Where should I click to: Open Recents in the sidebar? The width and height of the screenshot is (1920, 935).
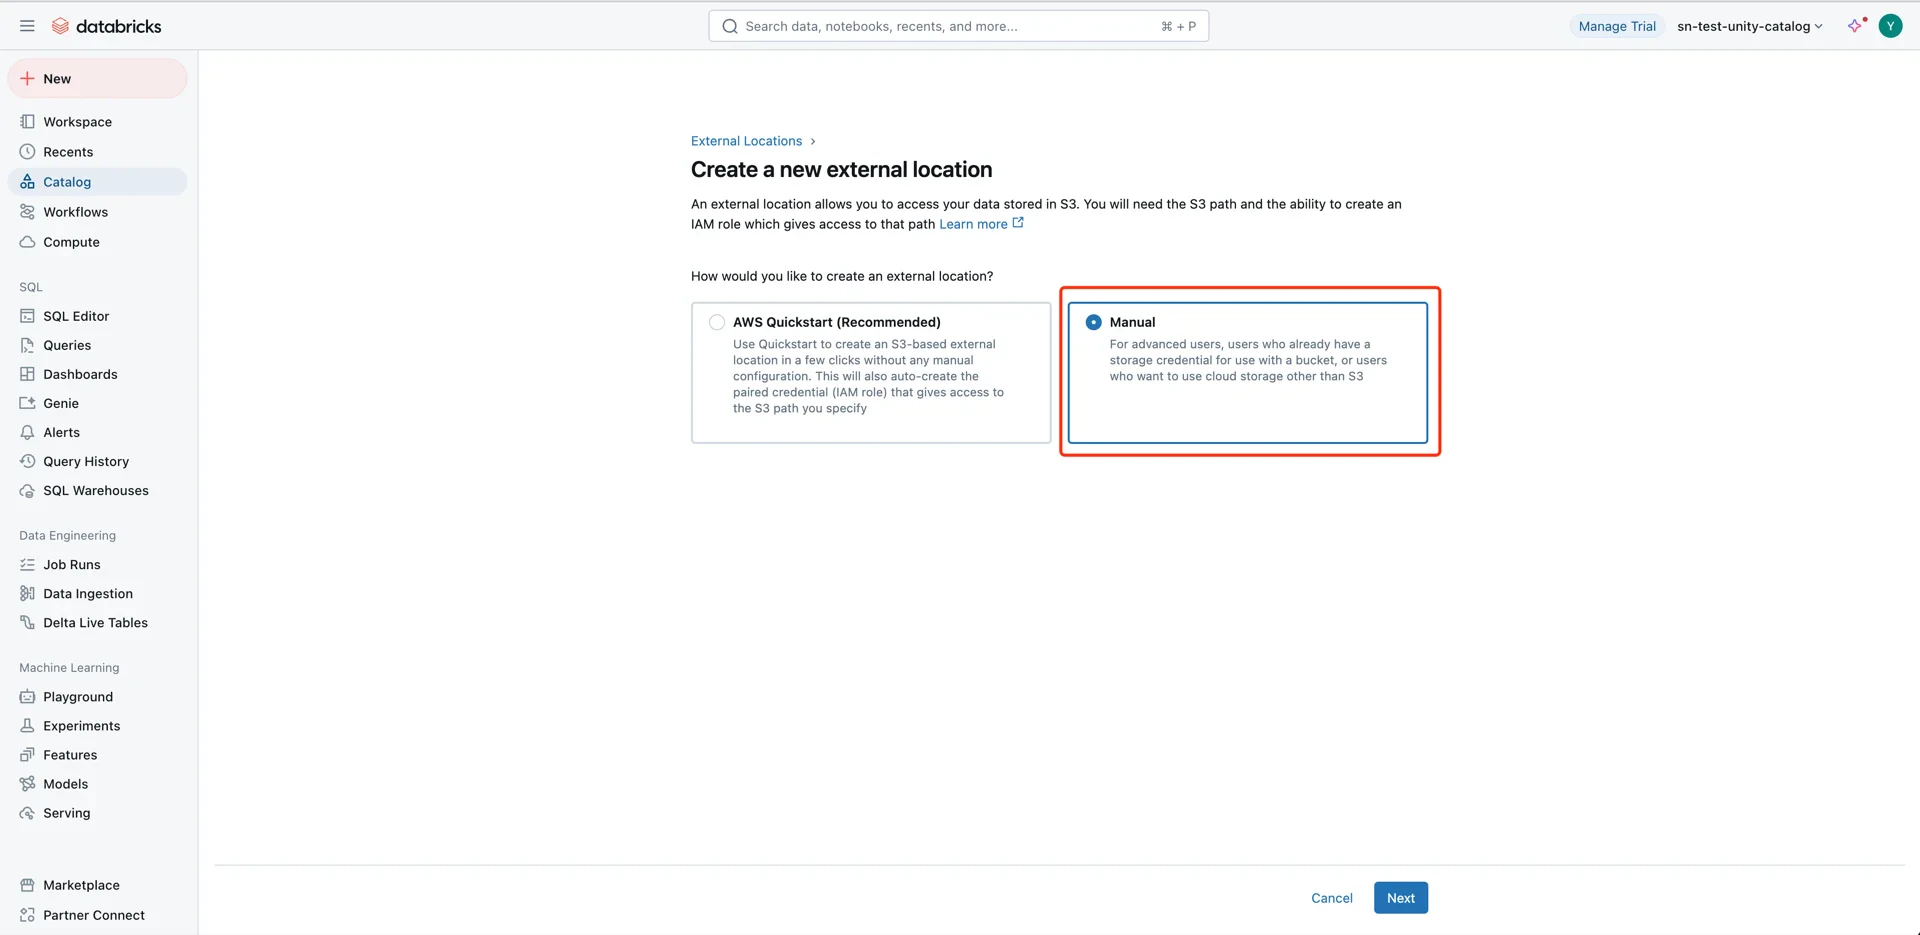[x=97, y=152]
